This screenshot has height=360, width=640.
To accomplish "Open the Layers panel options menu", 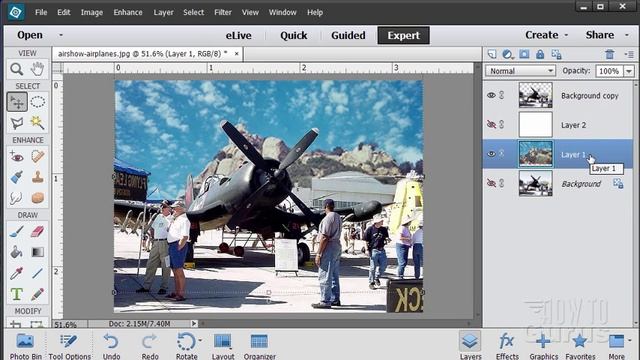I will click(629, 54).
